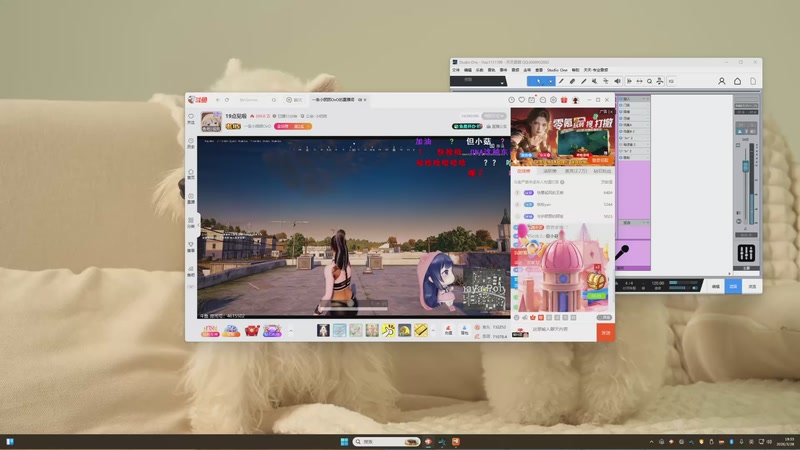Go back with Douyu back arrow

pos(218,100)
